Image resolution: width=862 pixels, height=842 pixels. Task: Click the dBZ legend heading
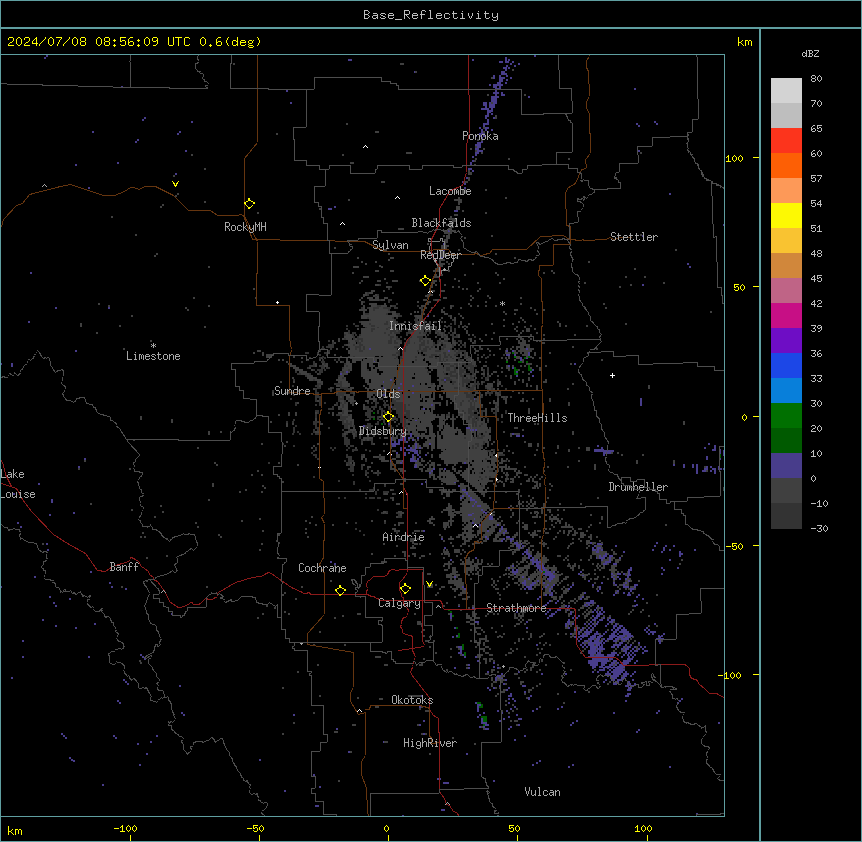[810, 54]
